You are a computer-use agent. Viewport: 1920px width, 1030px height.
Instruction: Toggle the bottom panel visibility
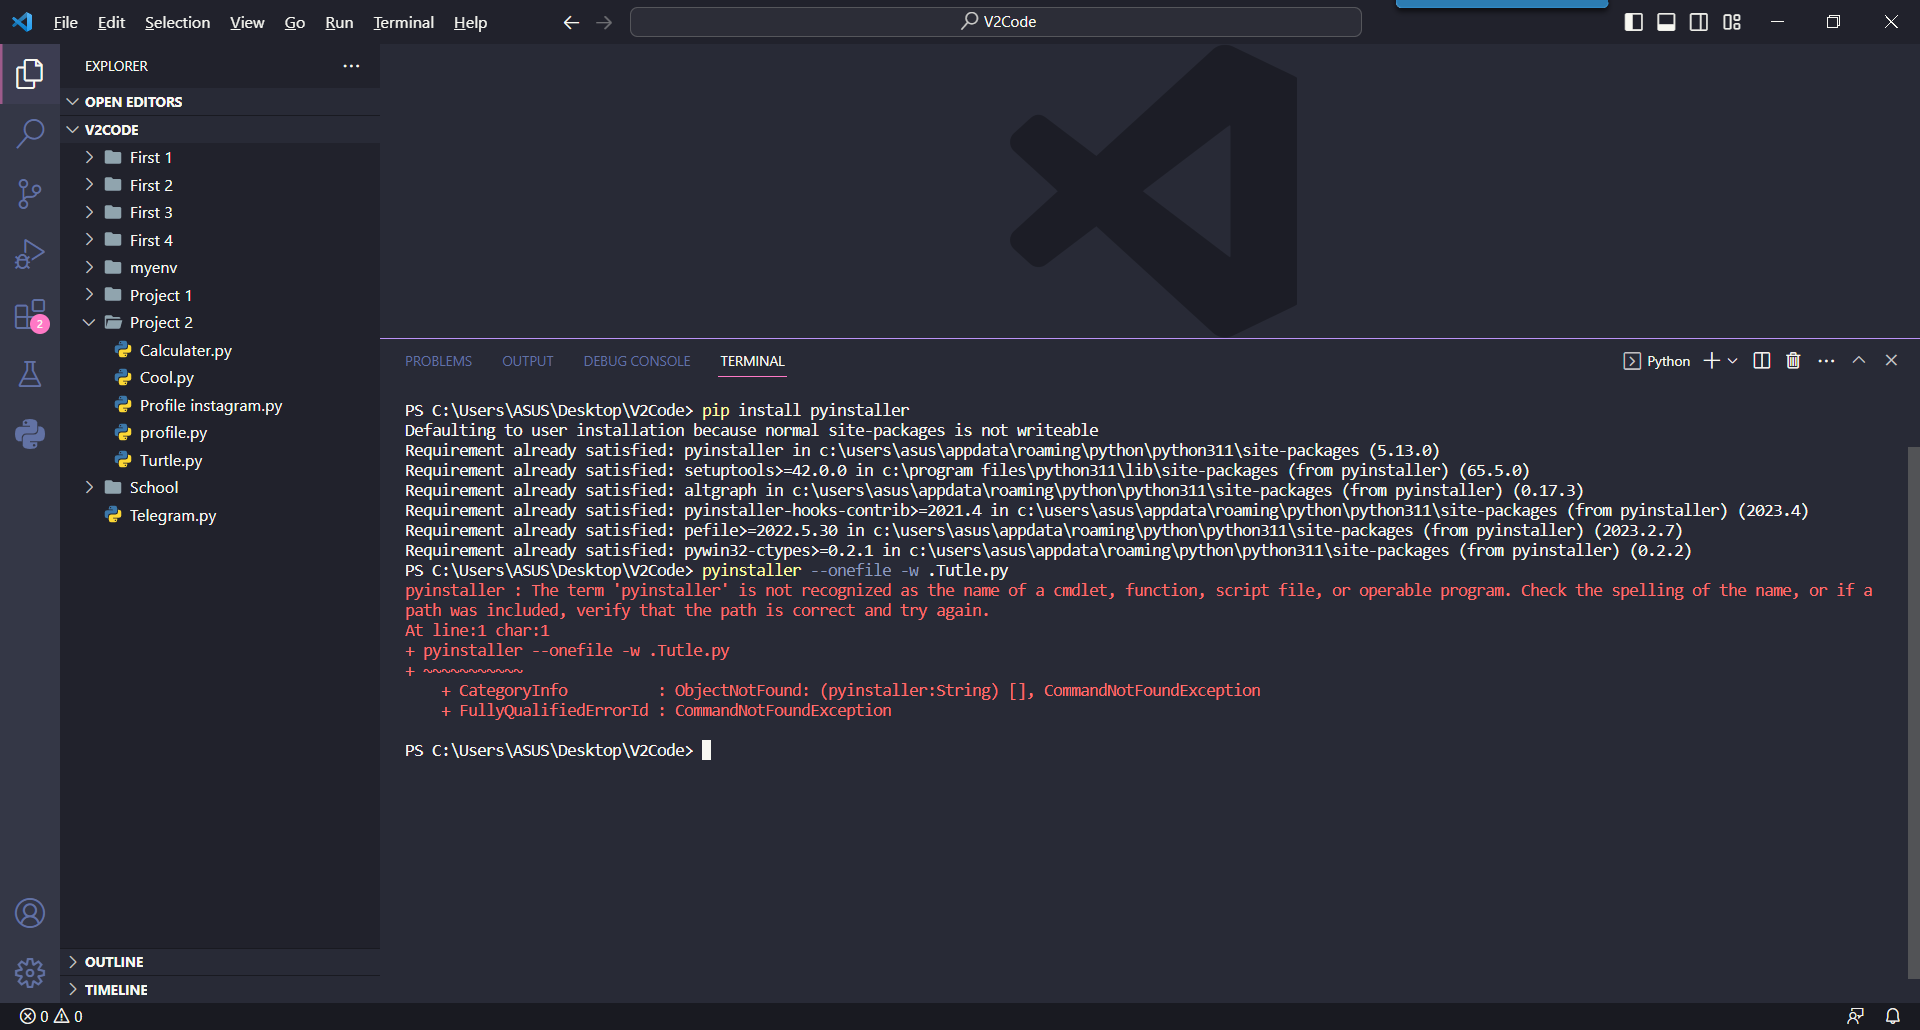(1666, 22)
